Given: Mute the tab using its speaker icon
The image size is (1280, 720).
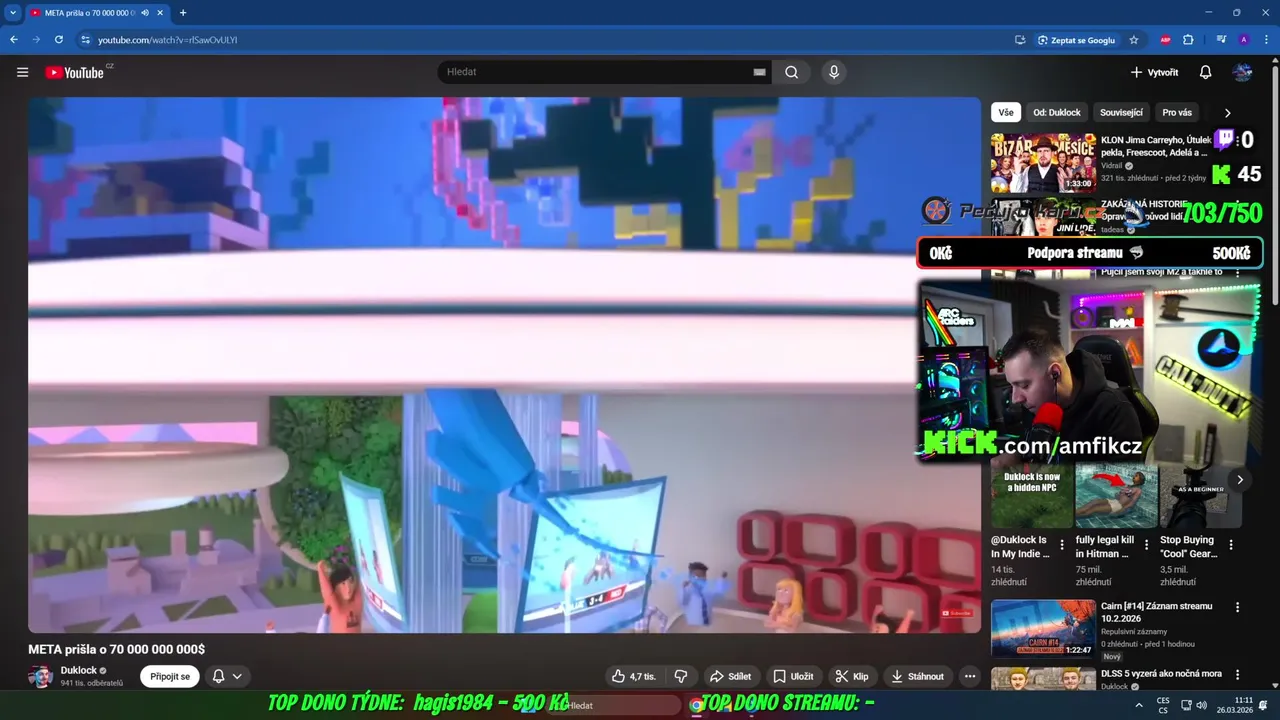Looking at the screenshot, I should [145, 13].
